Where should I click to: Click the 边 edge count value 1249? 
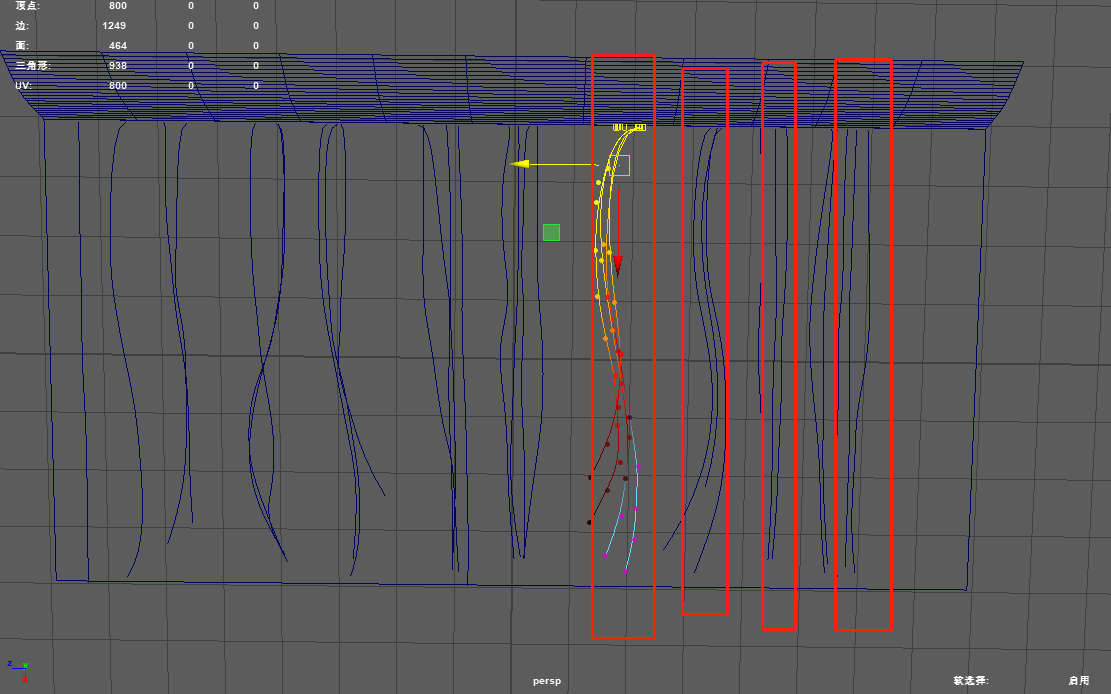pyautogui.click(x=113, y=25)
